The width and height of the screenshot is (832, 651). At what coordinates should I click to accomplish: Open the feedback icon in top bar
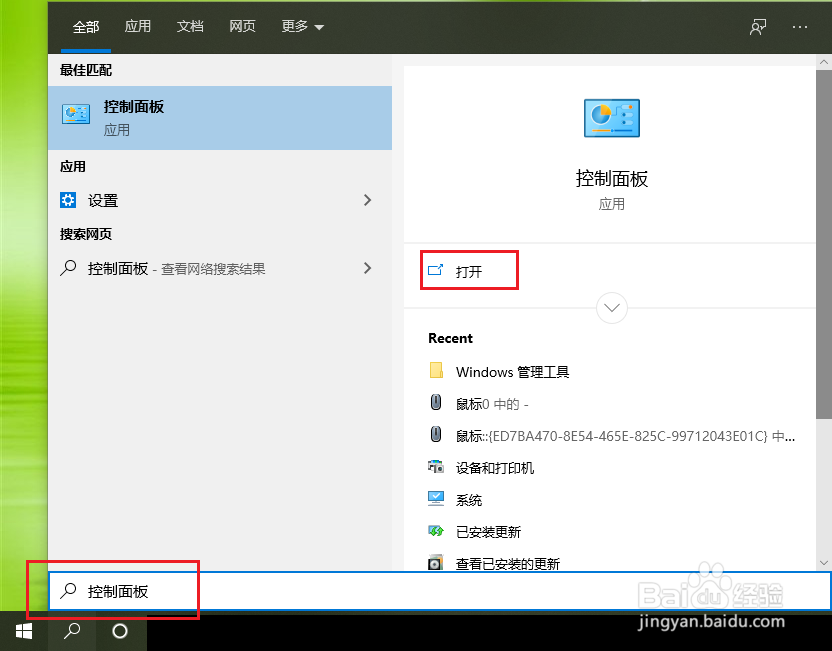click(x=758, y=27)
